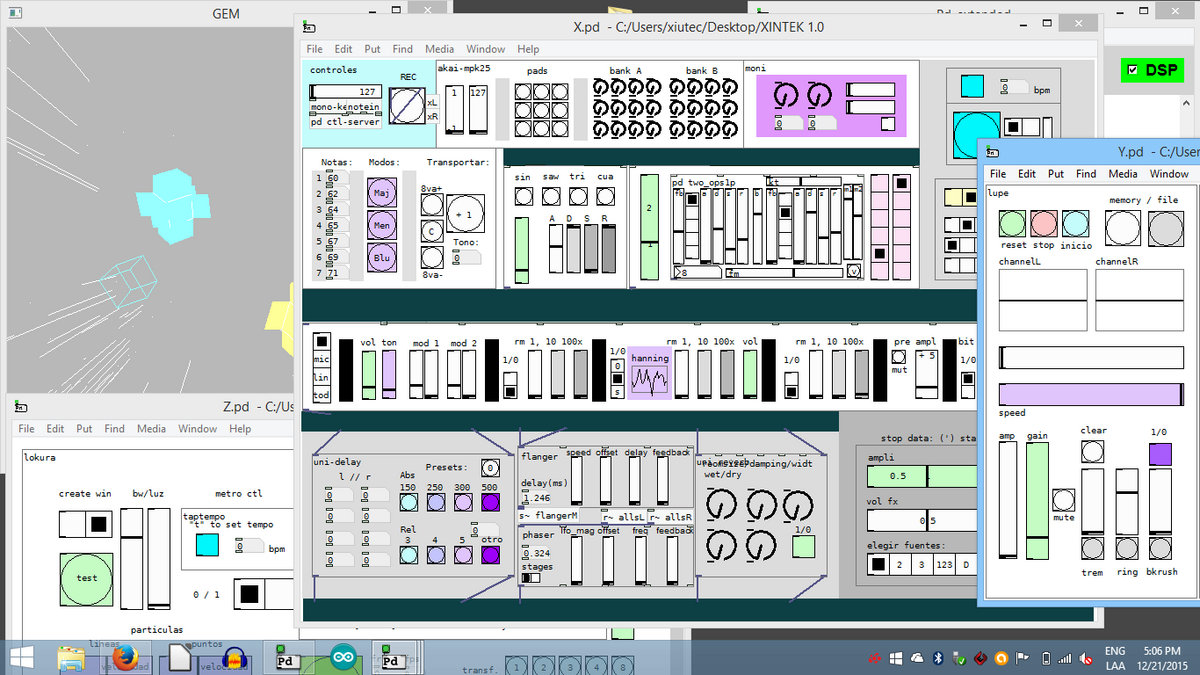Select the 500 preset in uni-delay
1200x675 pixels.
click(490, 503)
